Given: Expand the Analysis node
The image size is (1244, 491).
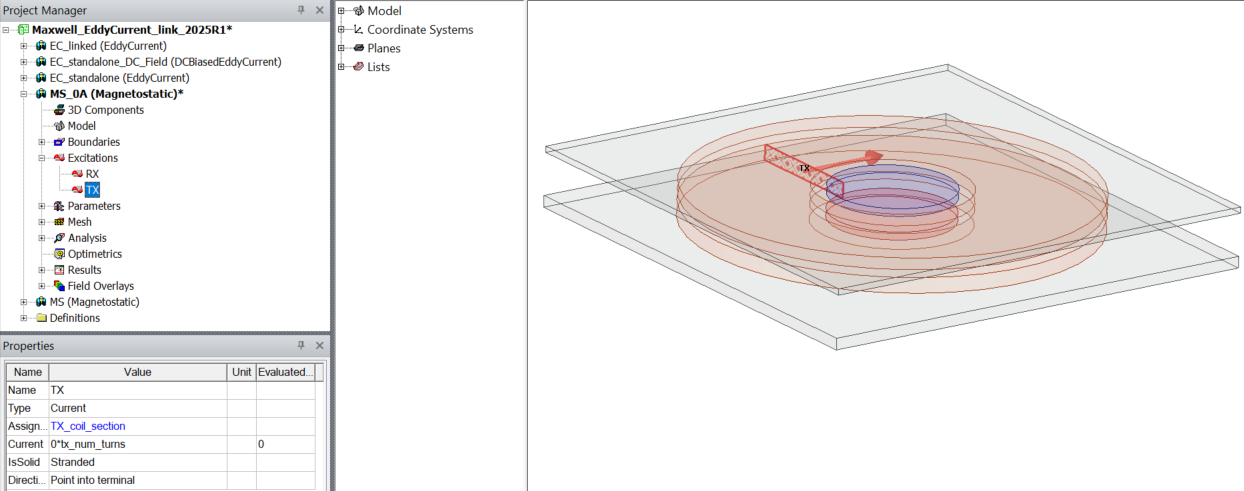Looking at the screenshot, I should pos(42,238).
